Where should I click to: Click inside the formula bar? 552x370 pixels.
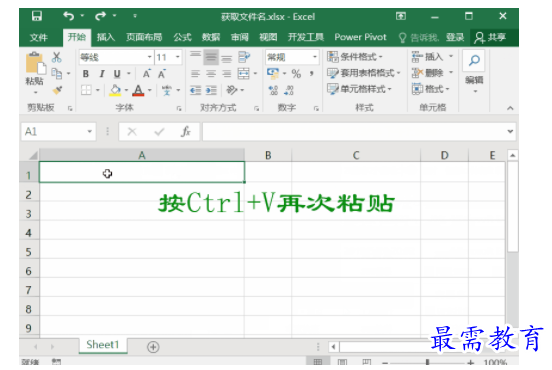[x=355, y=132]
